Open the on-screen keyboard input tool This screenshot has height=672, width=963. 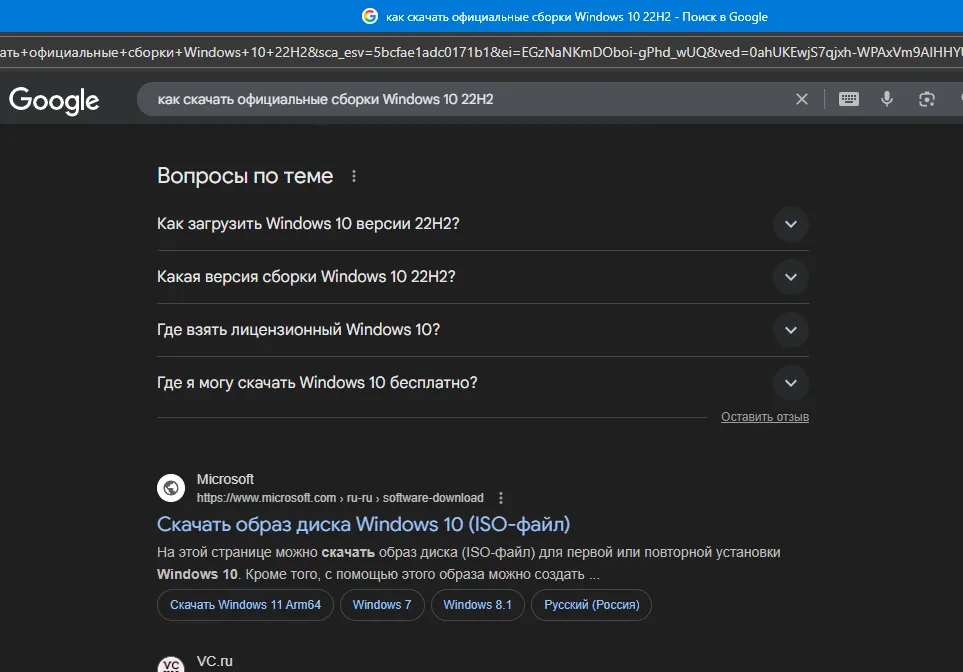pos(849,99)
